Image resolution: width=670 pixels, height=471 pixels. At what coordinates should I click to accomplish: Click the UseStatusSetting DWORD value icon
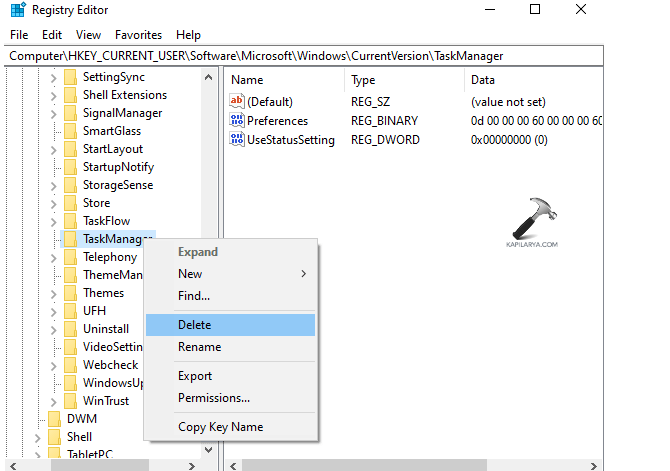(x=237, y=140)
